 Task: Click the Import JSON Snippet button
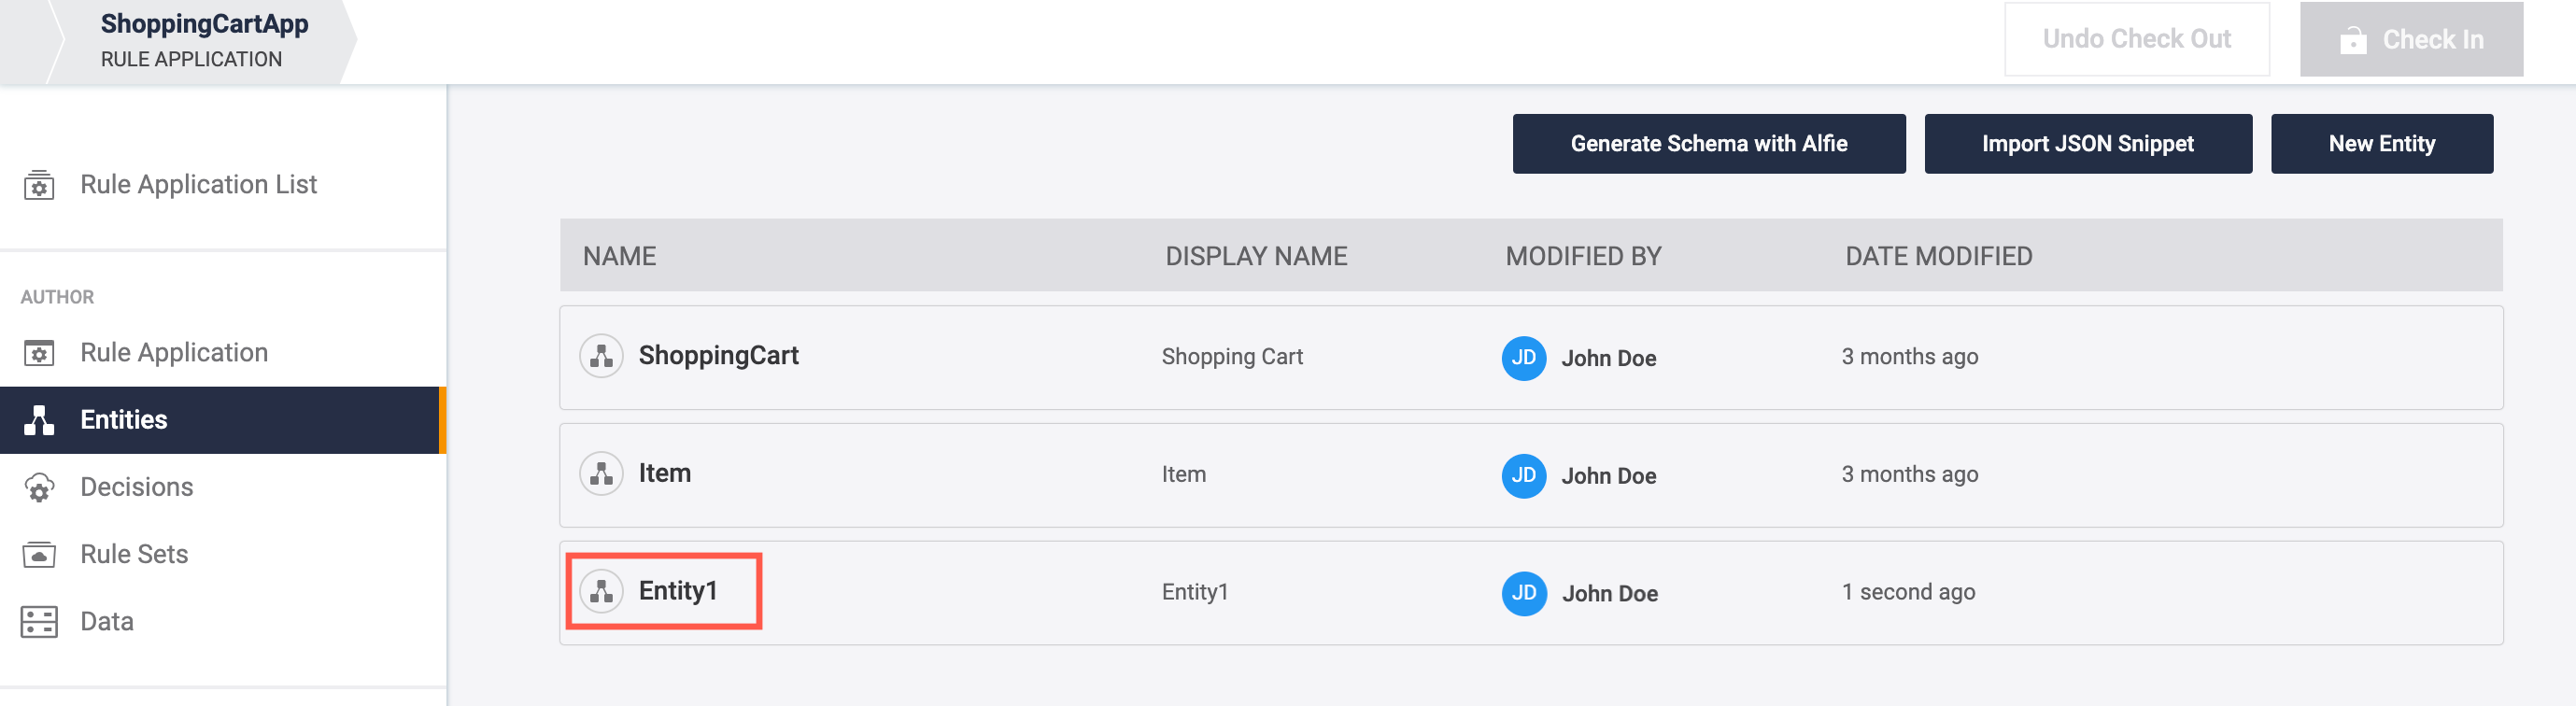(x=2087, y=144)
